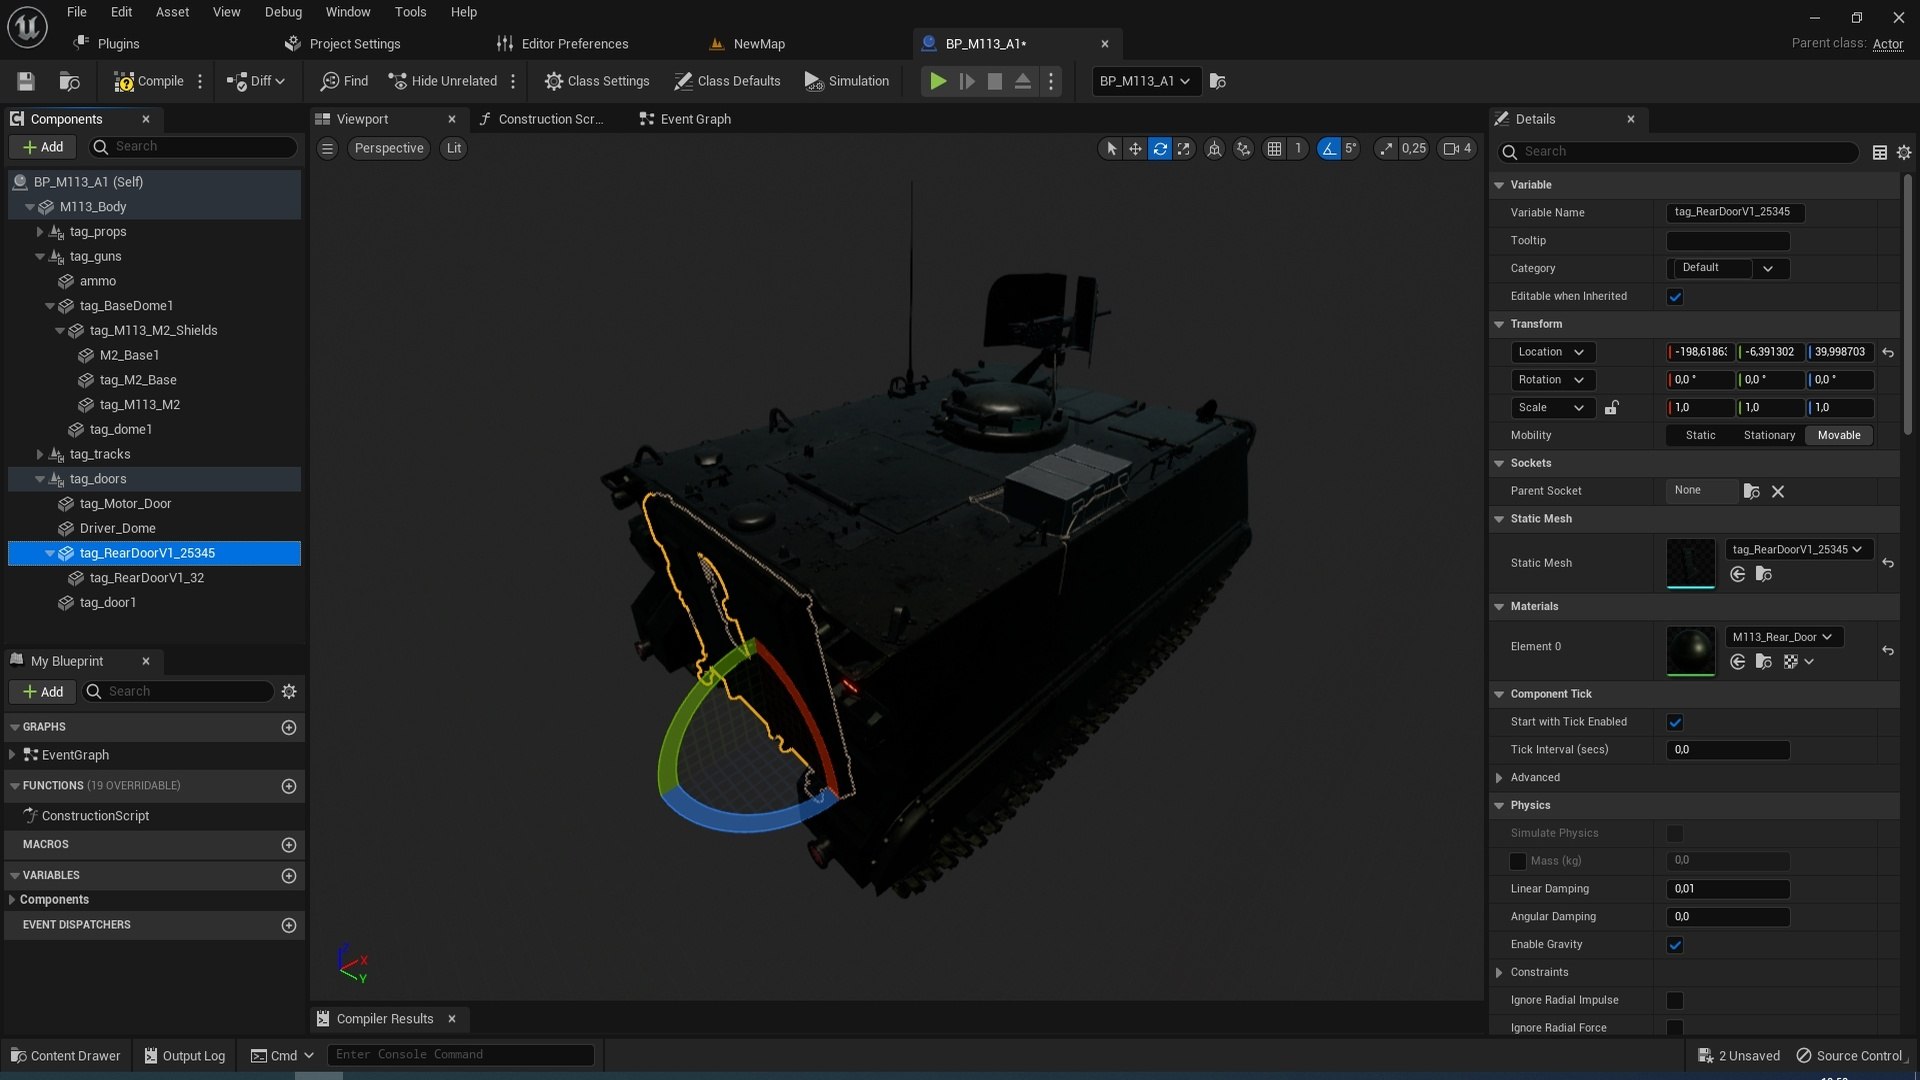Screen dimensions: 1920x1080
Task: Choose the Select objects tool in viewport
Action: pyautogui.click(x=1111, y=148)
